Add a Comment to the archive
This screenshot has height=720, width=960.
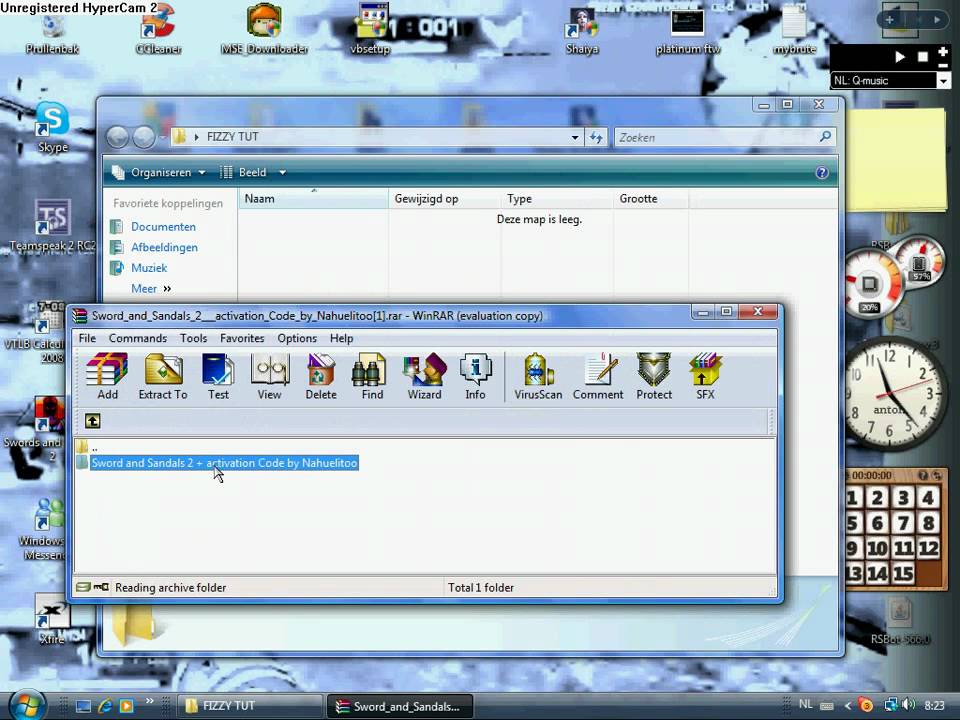[598, 376]
